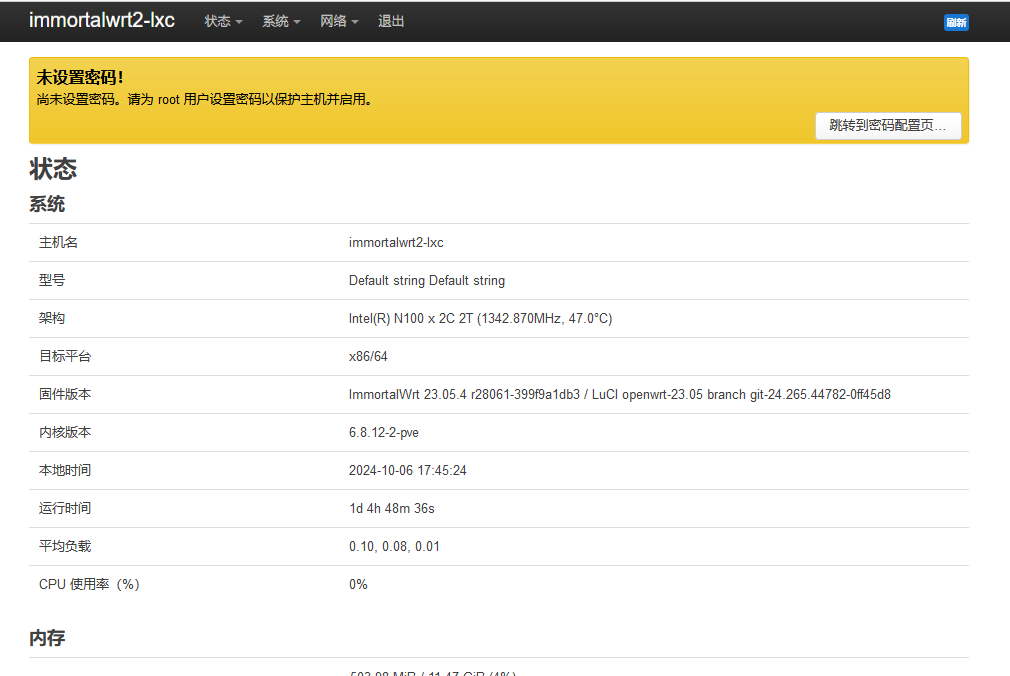
Task: Click 跳转到密码配置页 button
Action: 888,126
